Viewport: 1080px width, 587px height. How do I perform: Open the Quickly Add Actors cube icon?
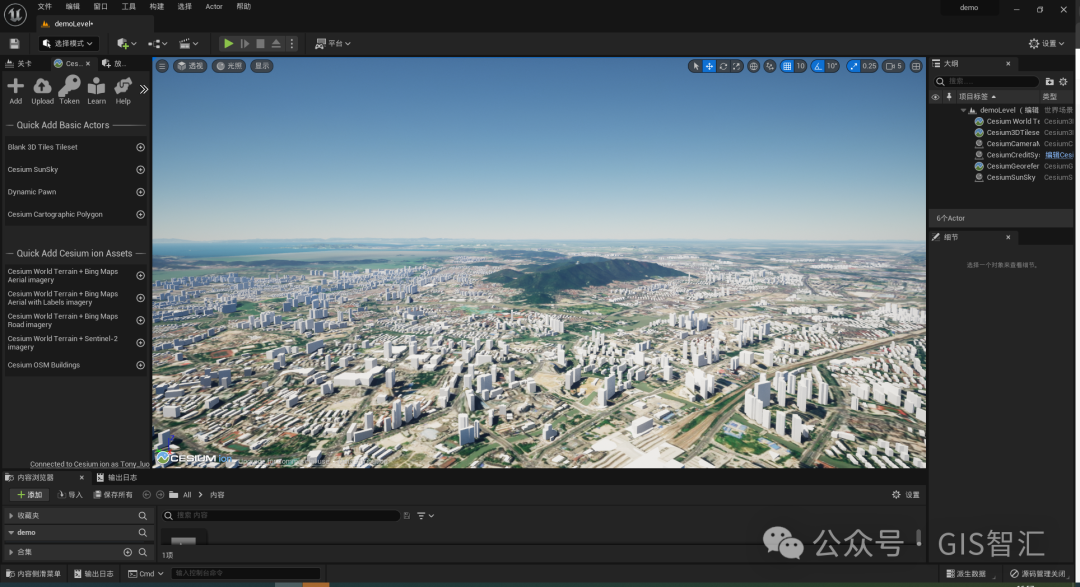[x=120, y=43]
